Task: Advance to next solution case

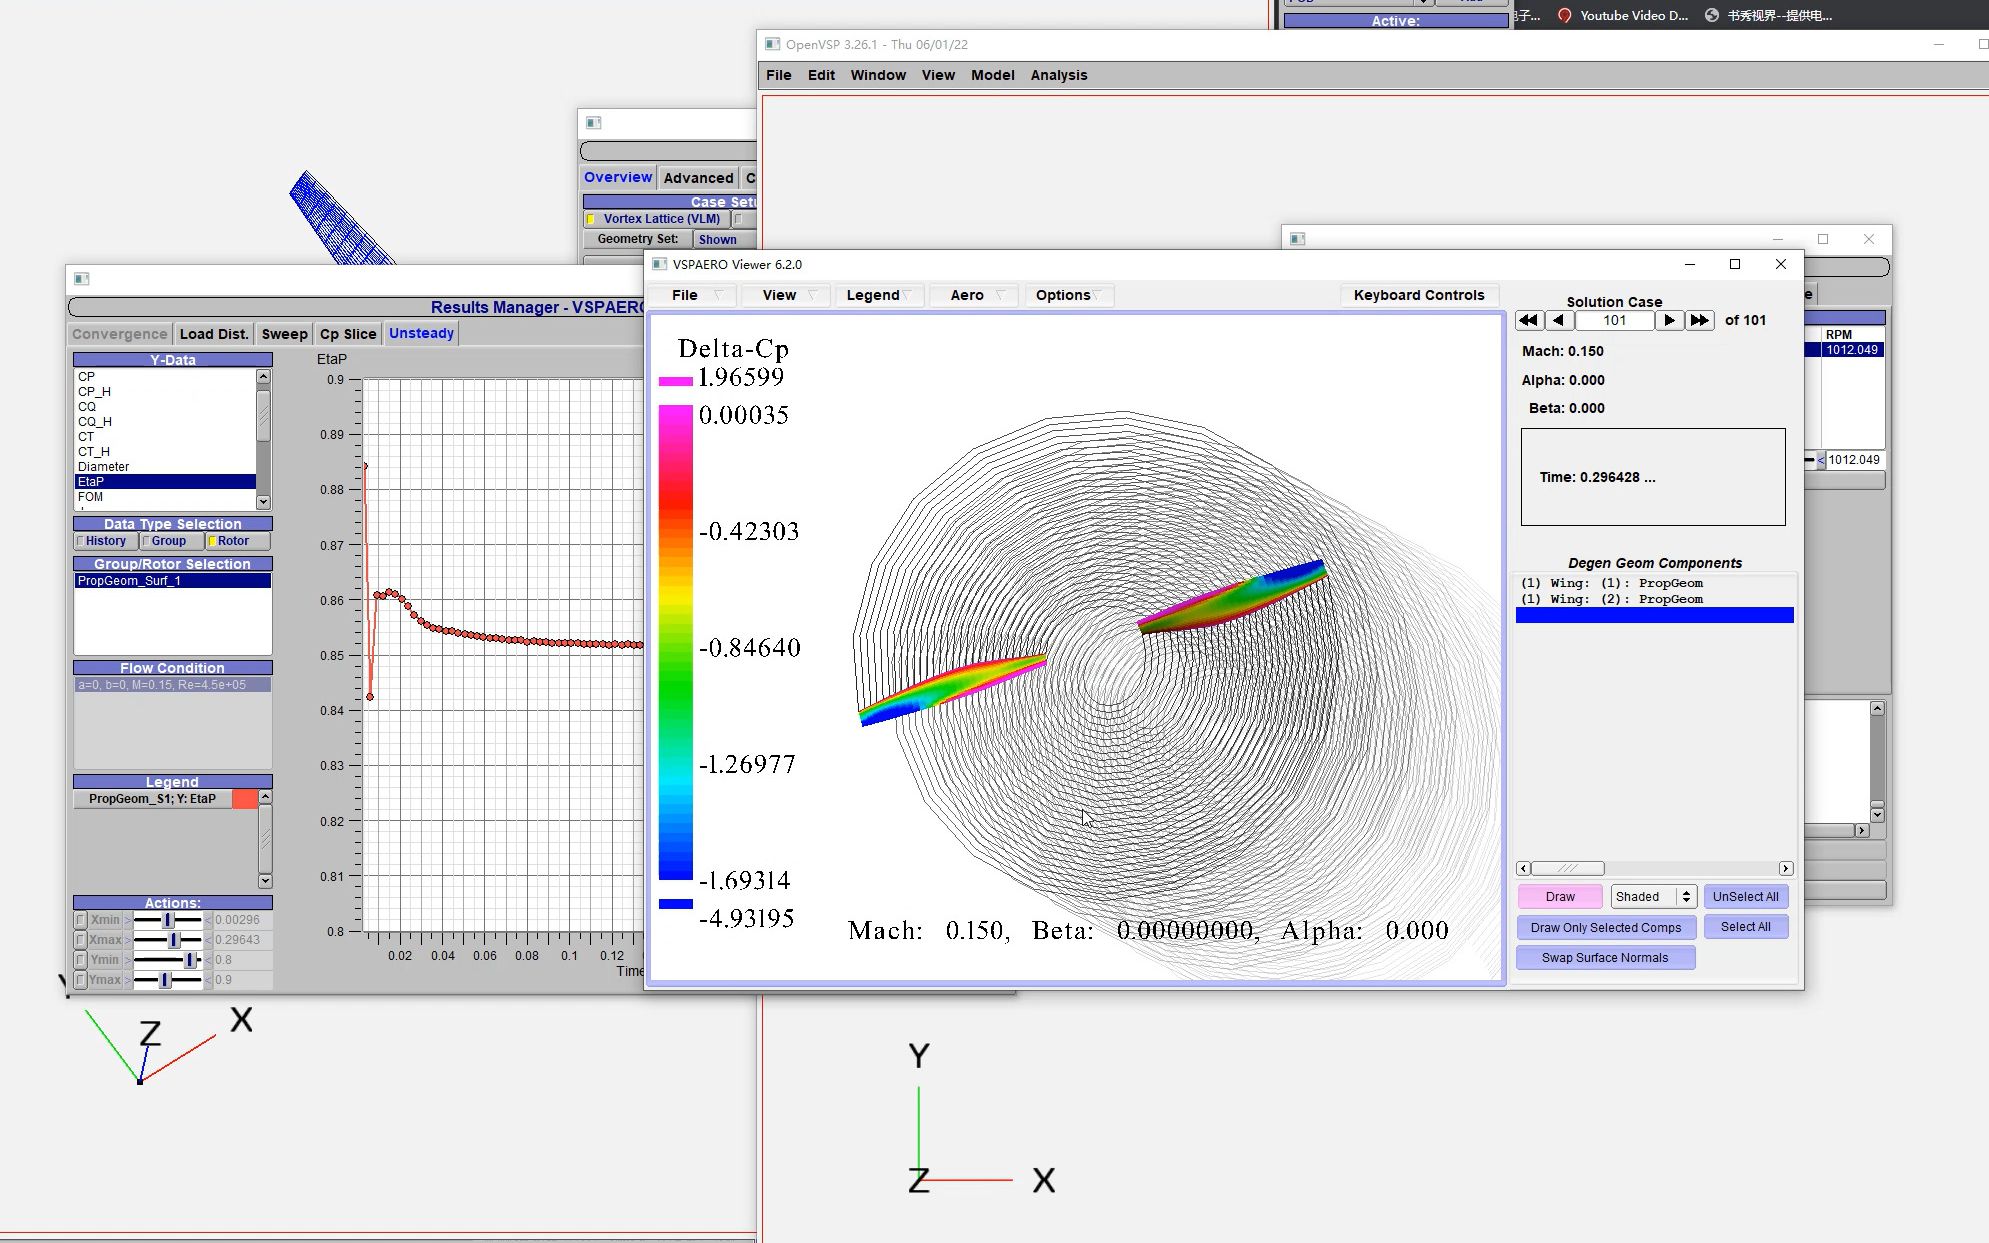Action: [x=1669, y=320]
